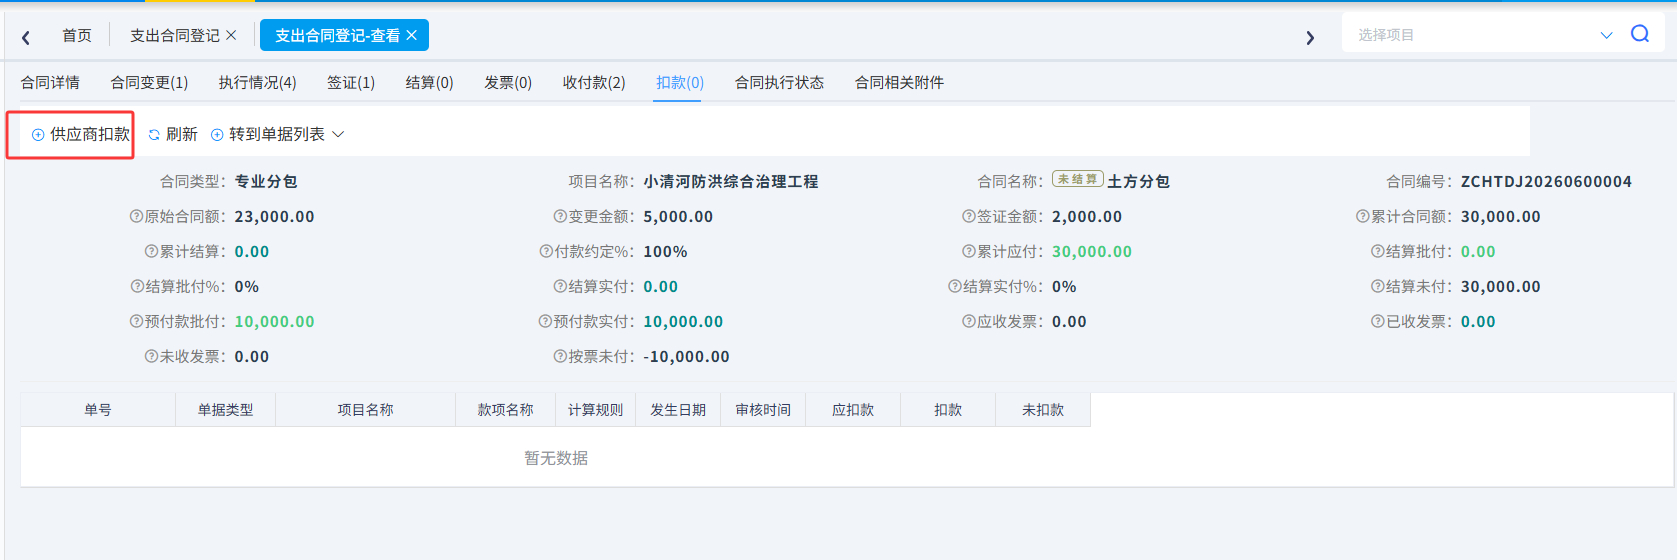Open the 执行情况(4) tab
This screenshot has width=1677, height=560.
coord(258,82)
